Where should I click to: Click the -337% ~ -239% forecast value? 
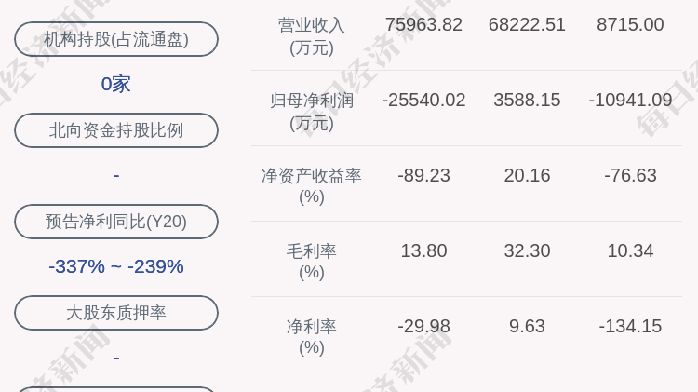pyautogui.click(x=116, y=267)
